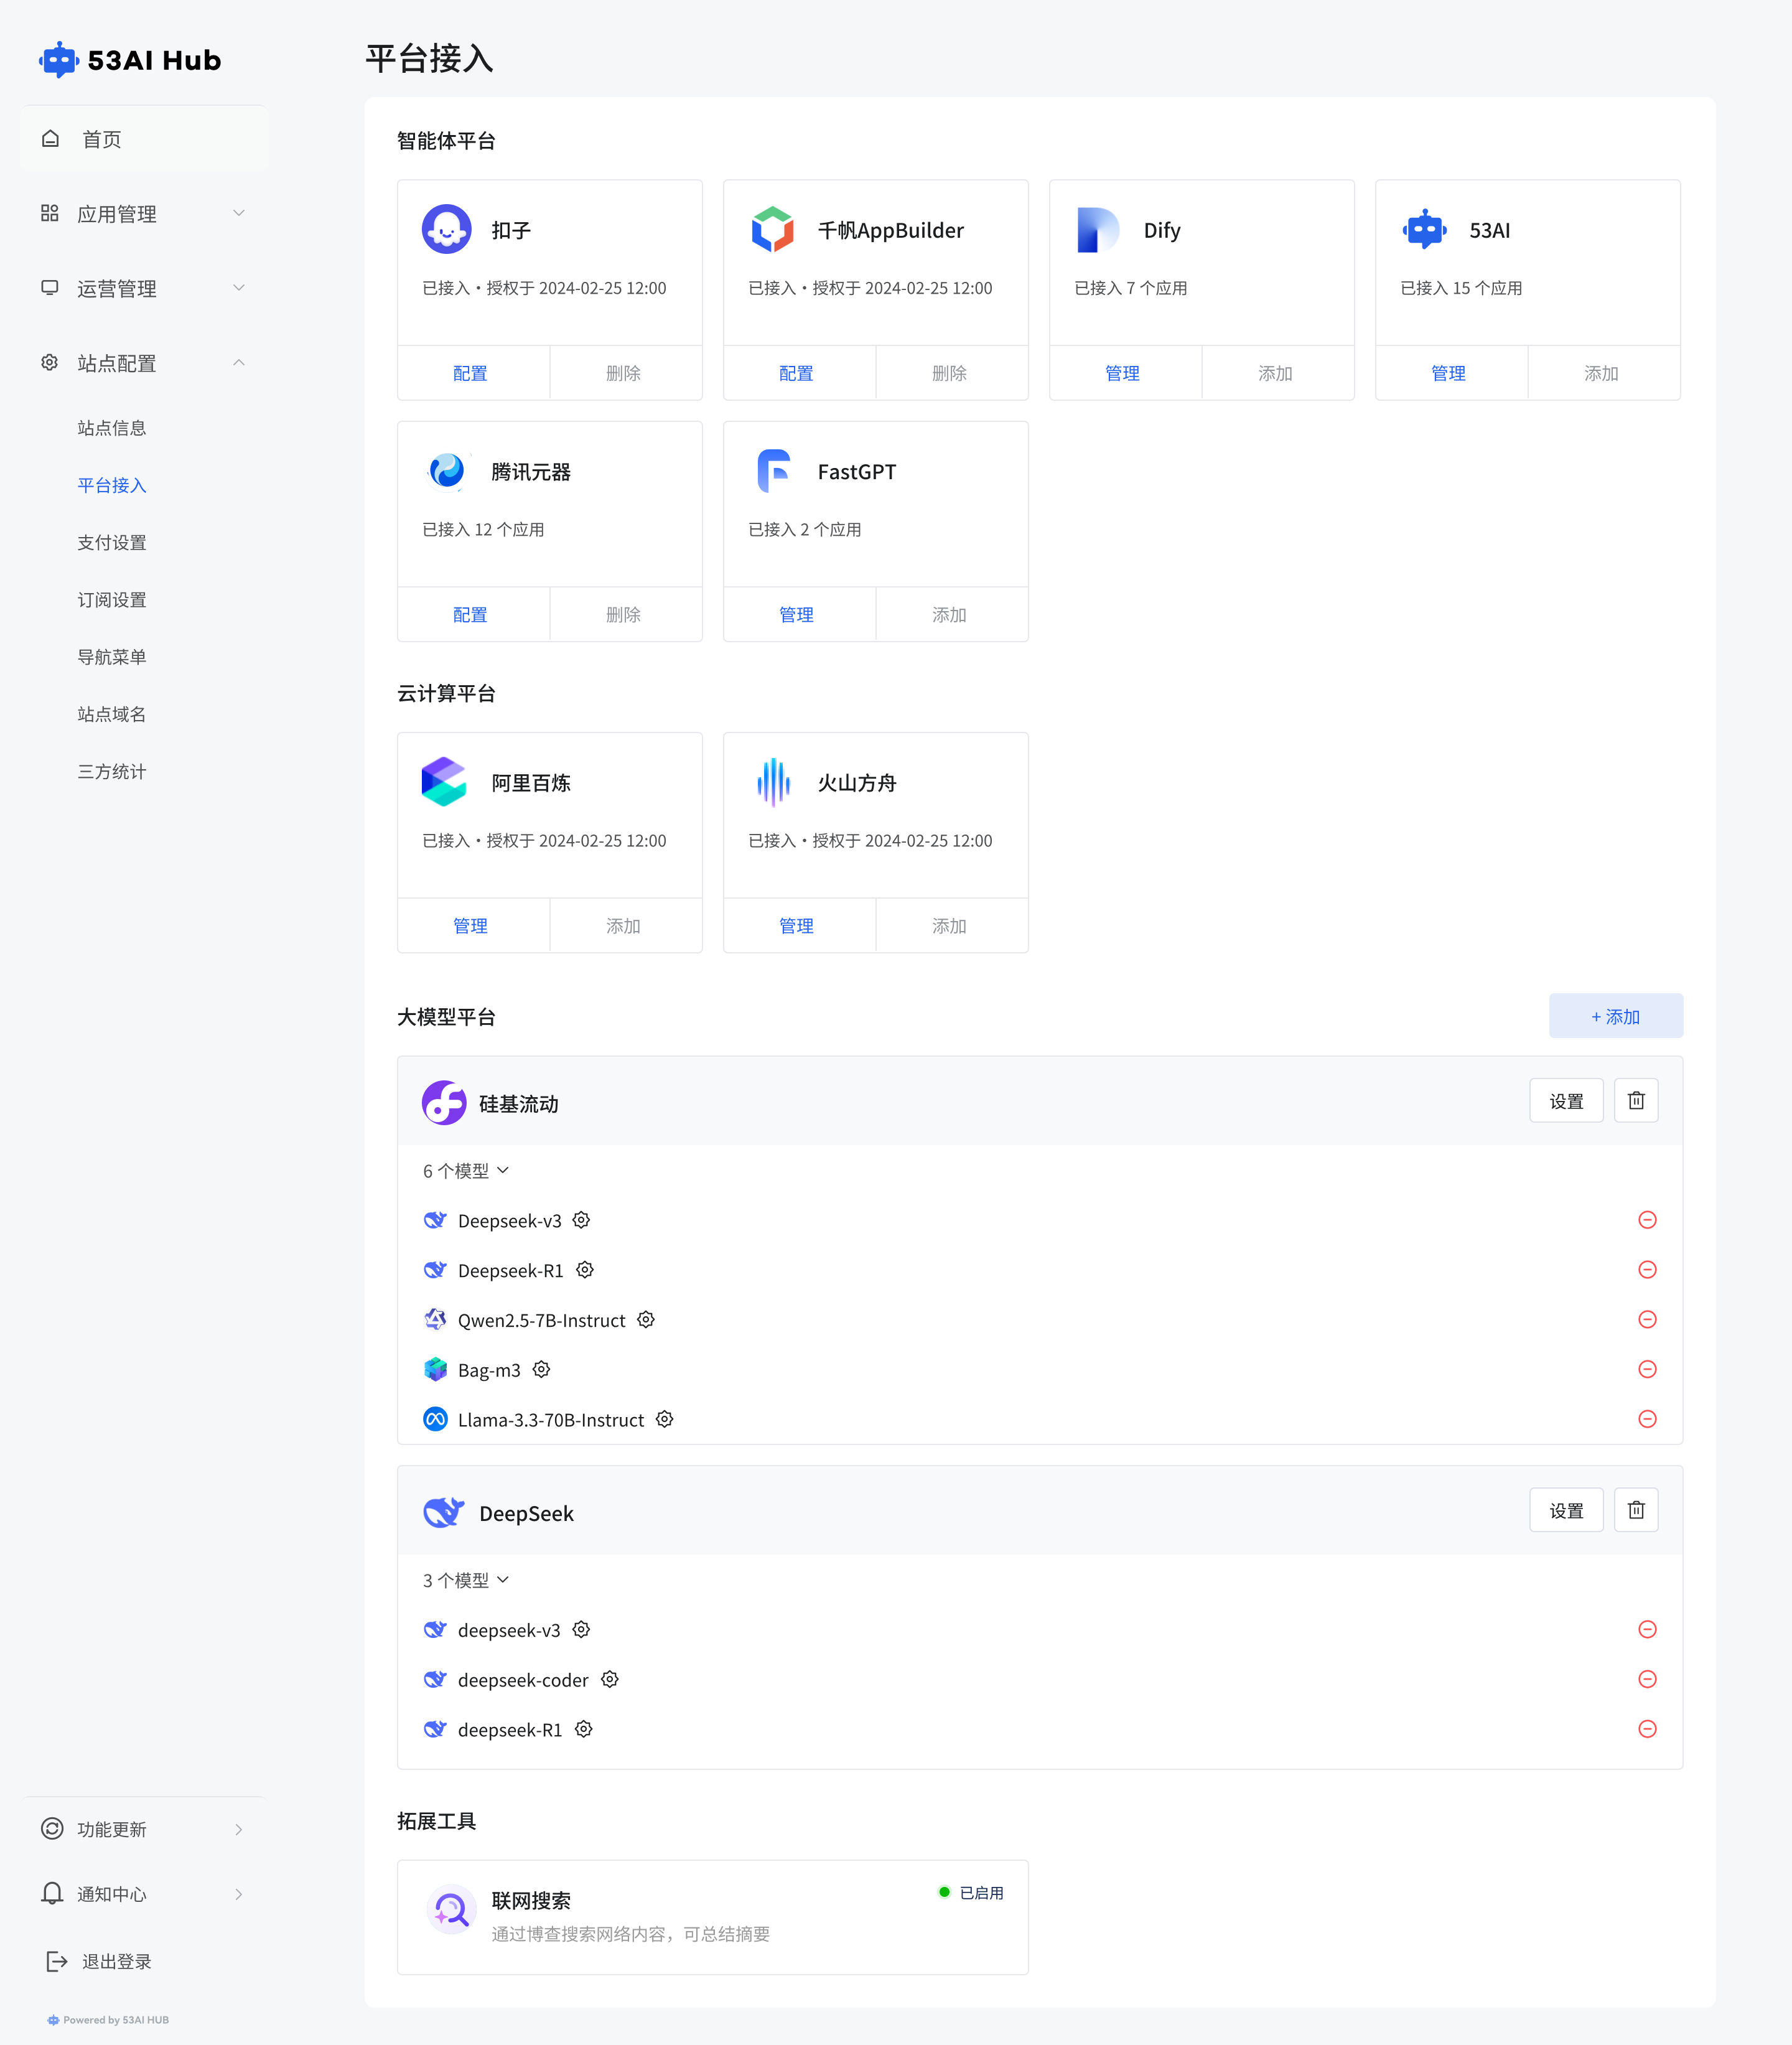
Task: Open 订阅设置 submenu item
Action: [112, 600]
